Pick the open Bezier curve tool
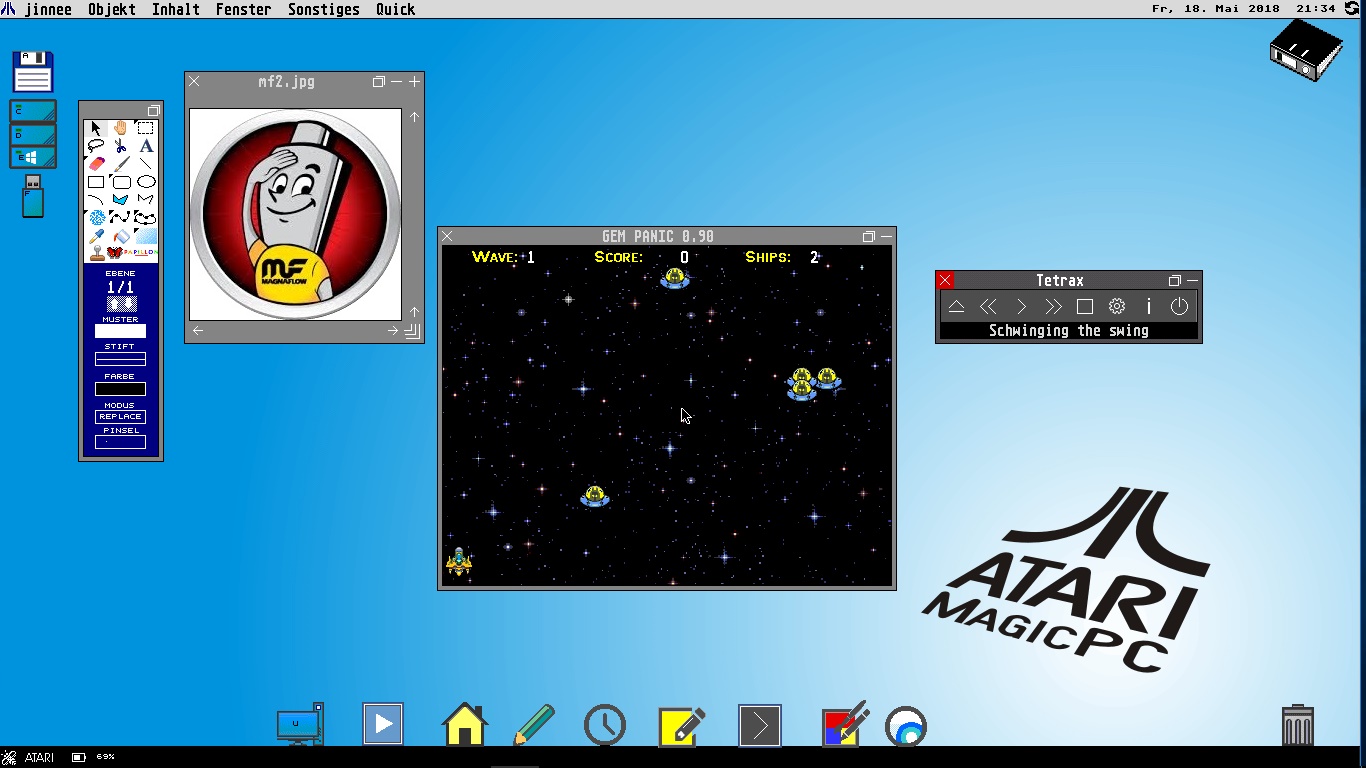 tap(121, 218)
